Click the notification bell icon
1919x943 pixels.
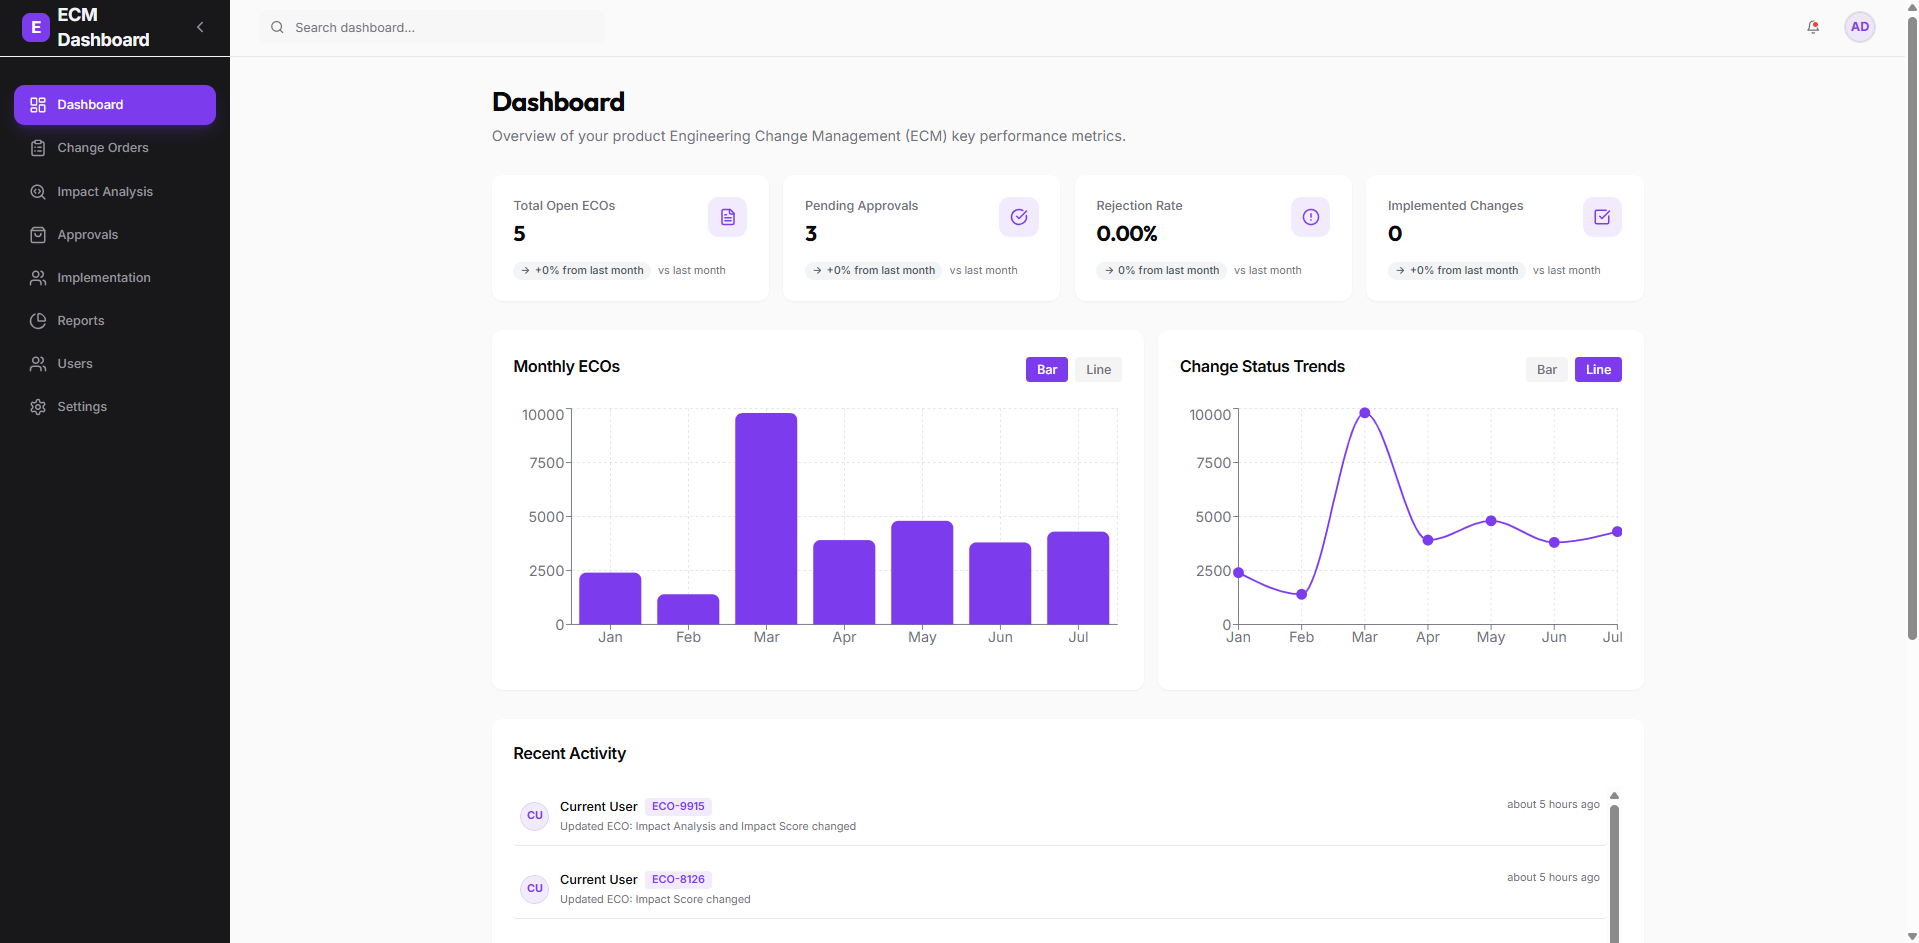pos(1812,27)
